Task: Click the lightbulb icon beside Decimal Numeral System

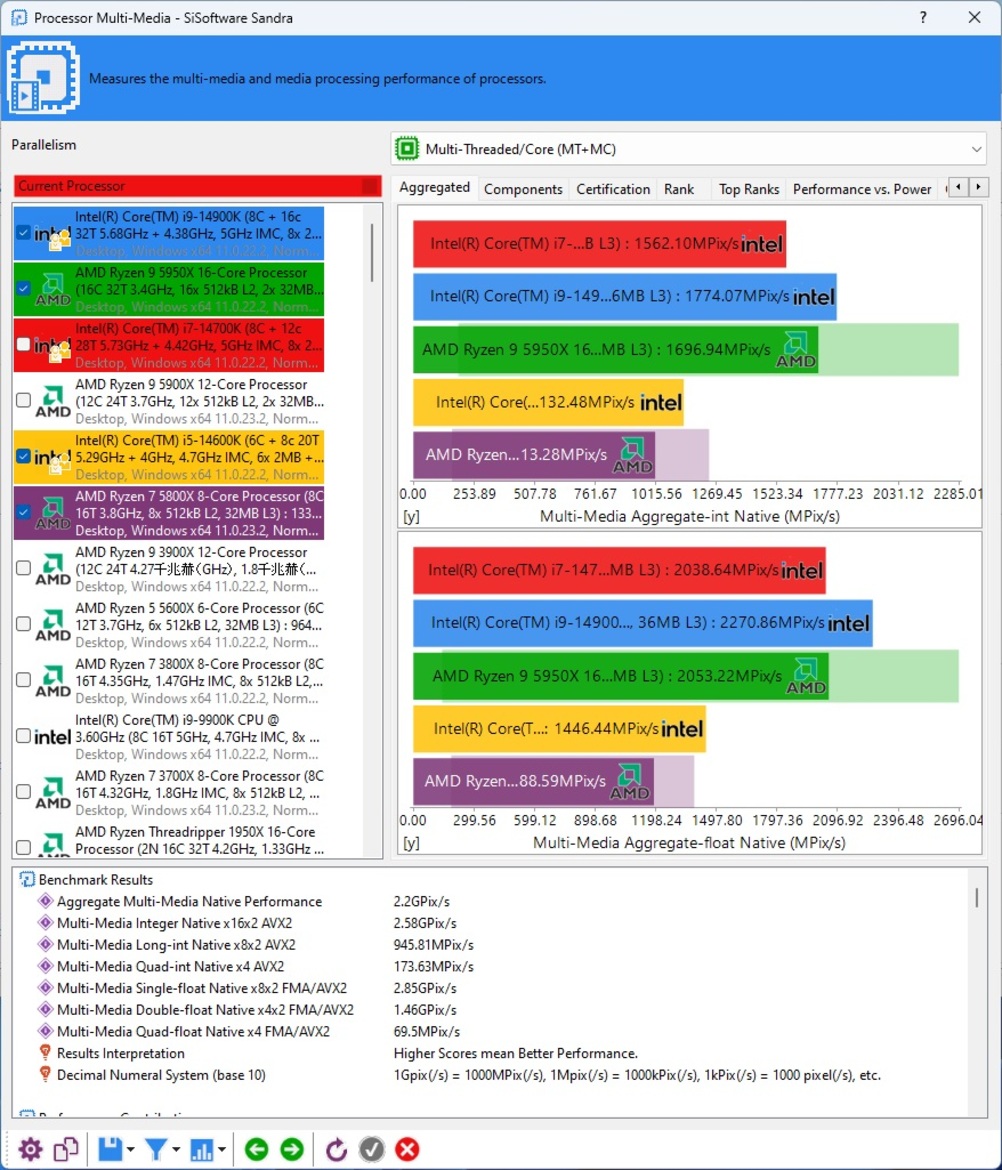Action: 45,1074
